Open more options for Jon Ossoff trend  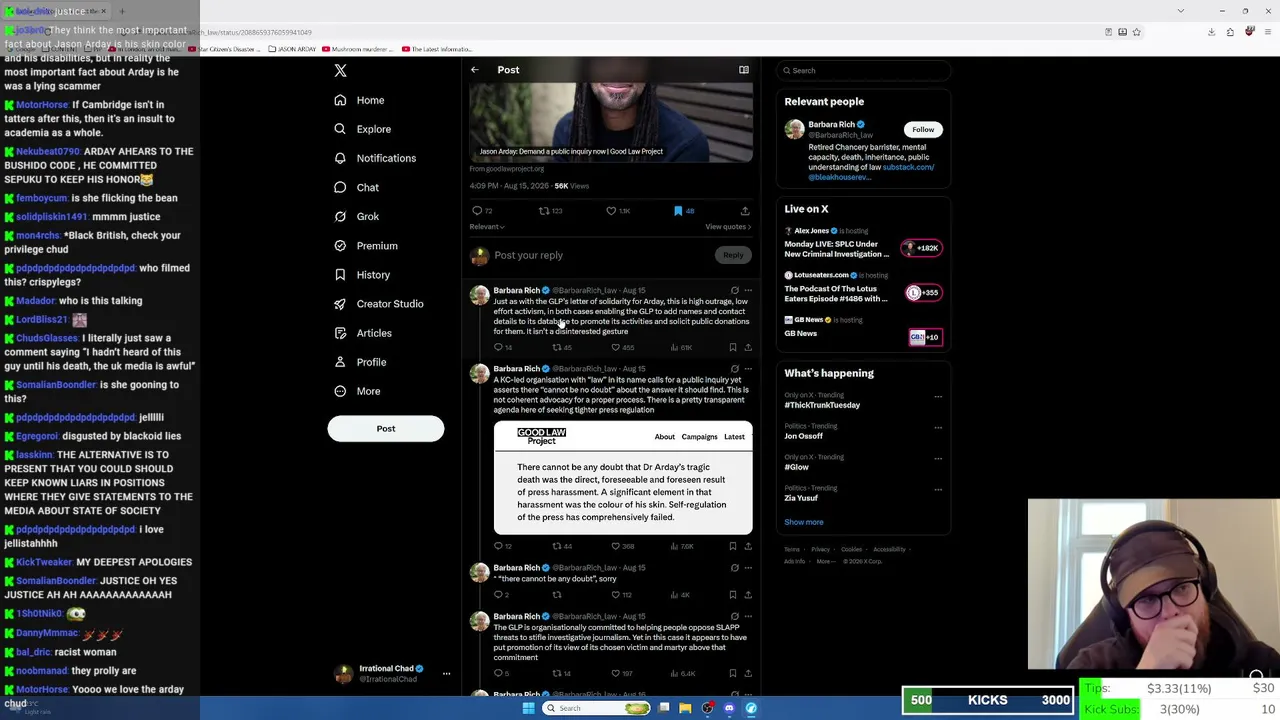938,427
